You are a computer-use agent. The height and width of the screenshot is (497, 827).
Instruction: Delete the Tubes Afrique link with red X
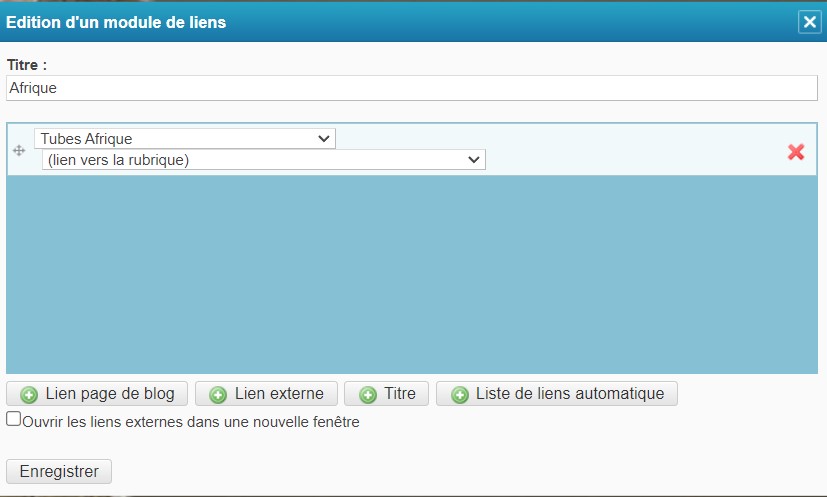click(x=796, y=152)
